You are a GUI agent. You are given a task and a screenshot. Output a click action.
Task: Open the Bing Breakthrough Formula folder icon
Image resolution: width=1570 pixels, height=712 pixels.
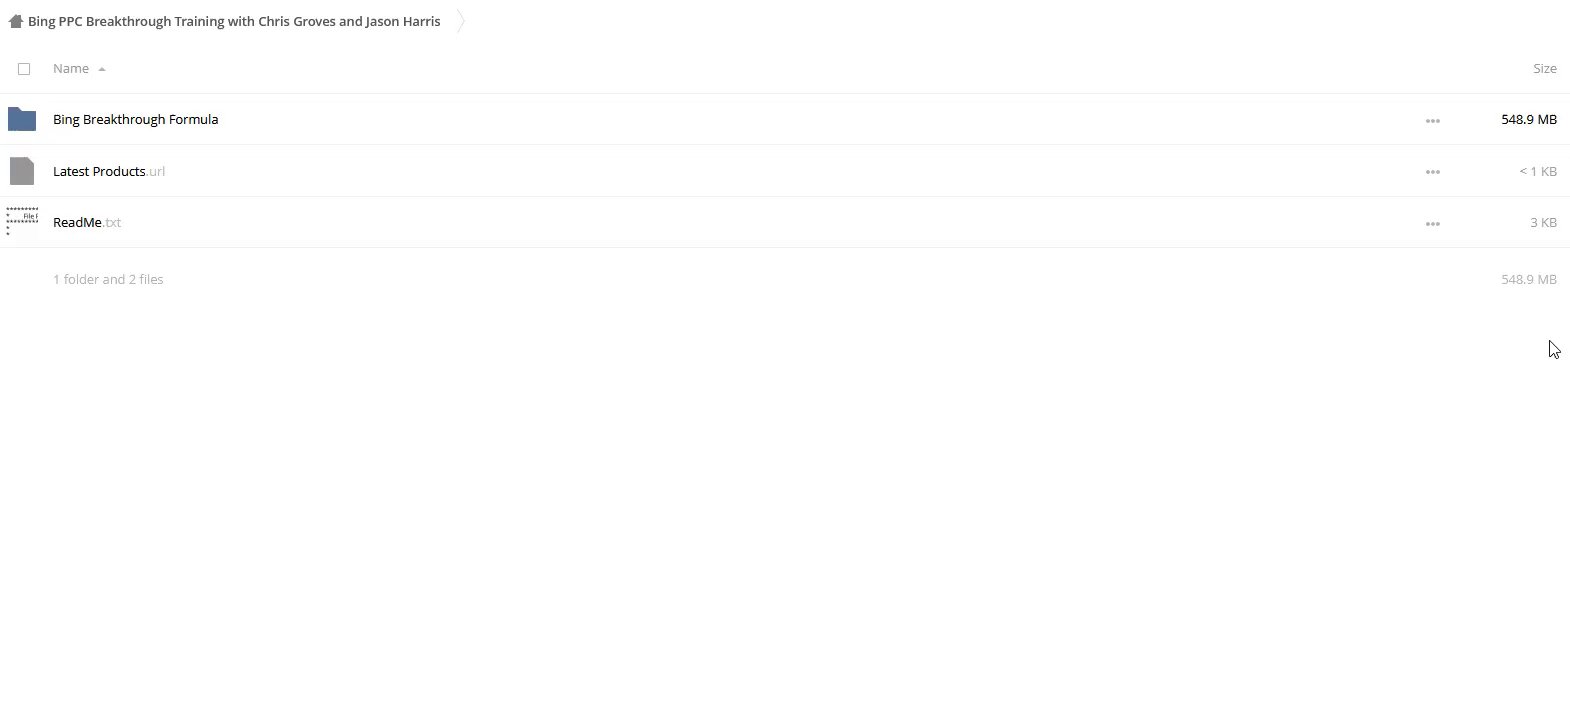pos(22,119)
